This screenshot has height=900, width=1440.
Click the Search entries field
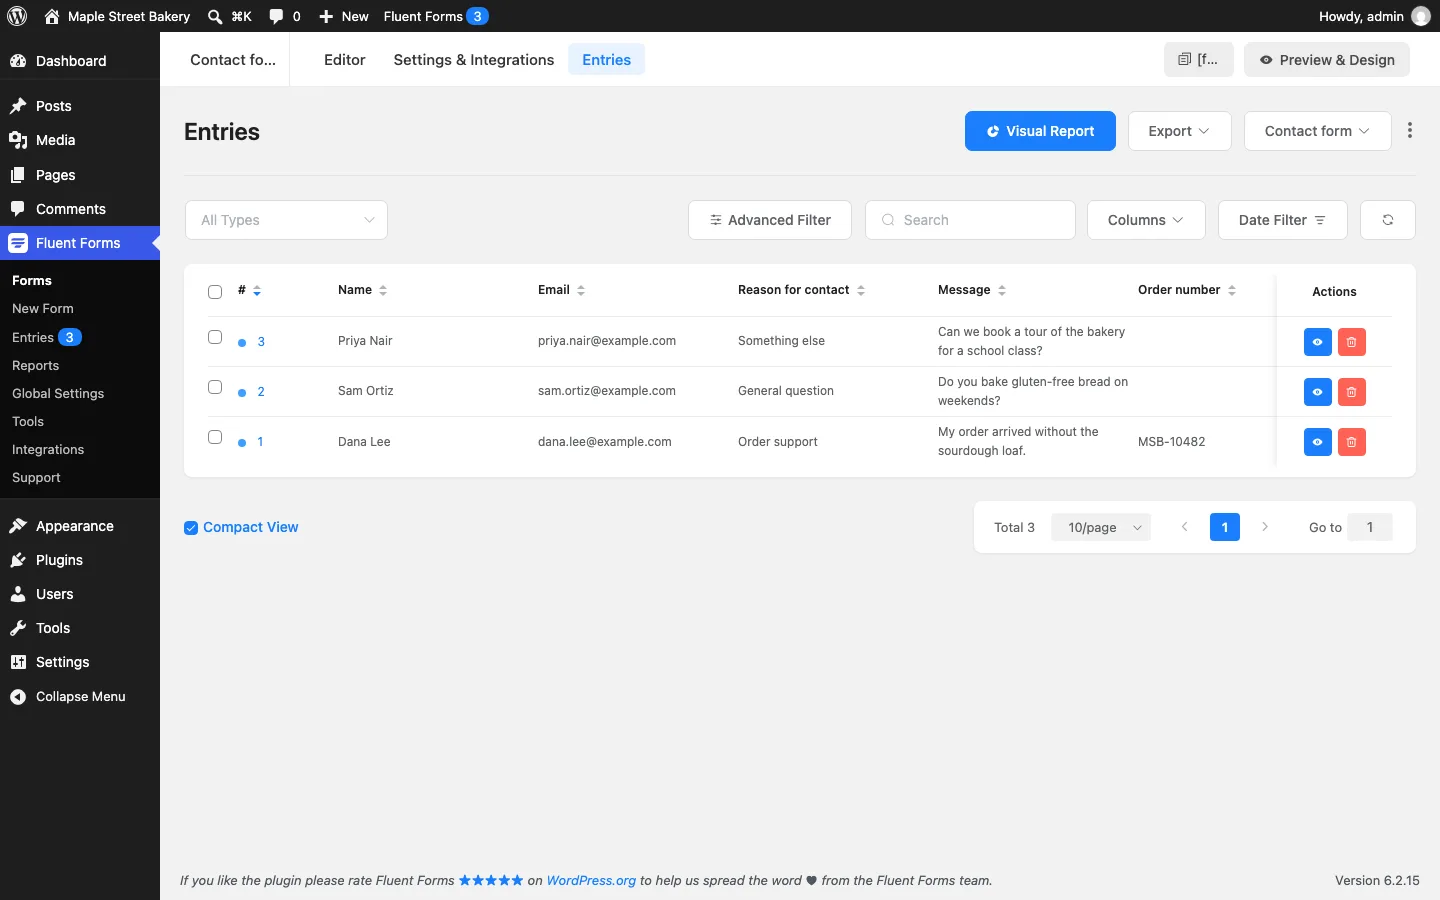970,220
